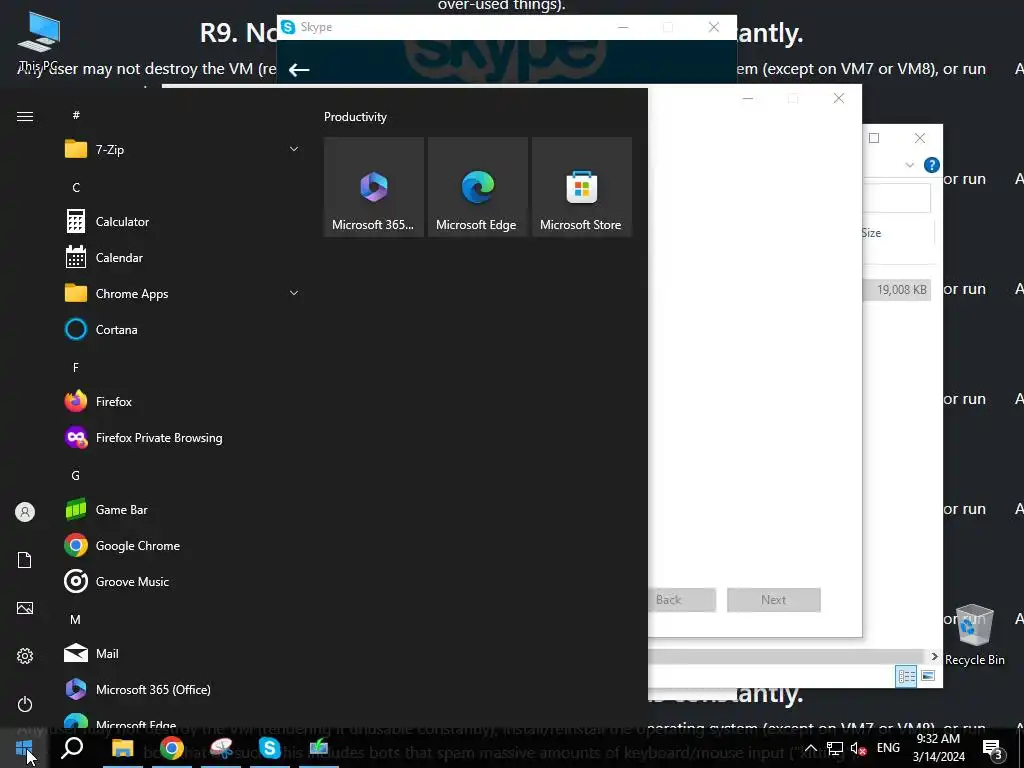Click the # section header

pyautogui.click(x=76, y=115)
